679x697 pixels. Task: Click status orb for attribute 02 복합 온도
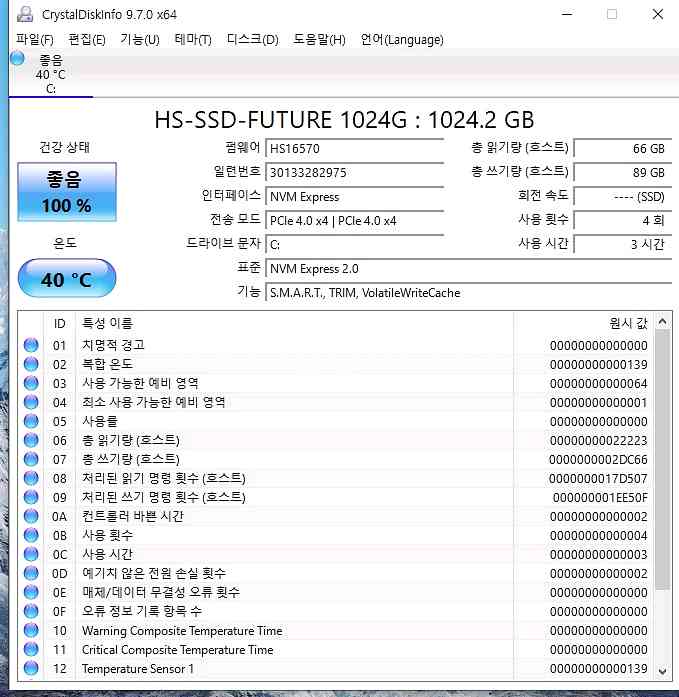tap(31, 364)
